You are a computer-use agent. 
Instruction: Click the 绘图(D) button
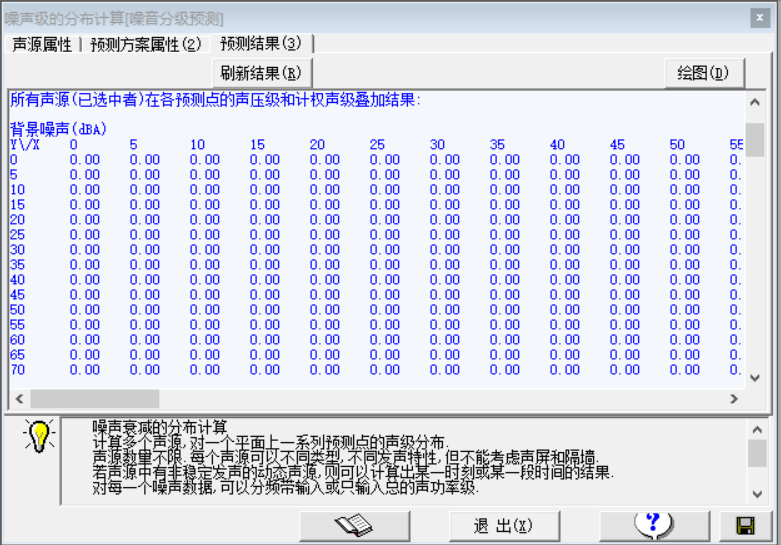coord(704,73)
